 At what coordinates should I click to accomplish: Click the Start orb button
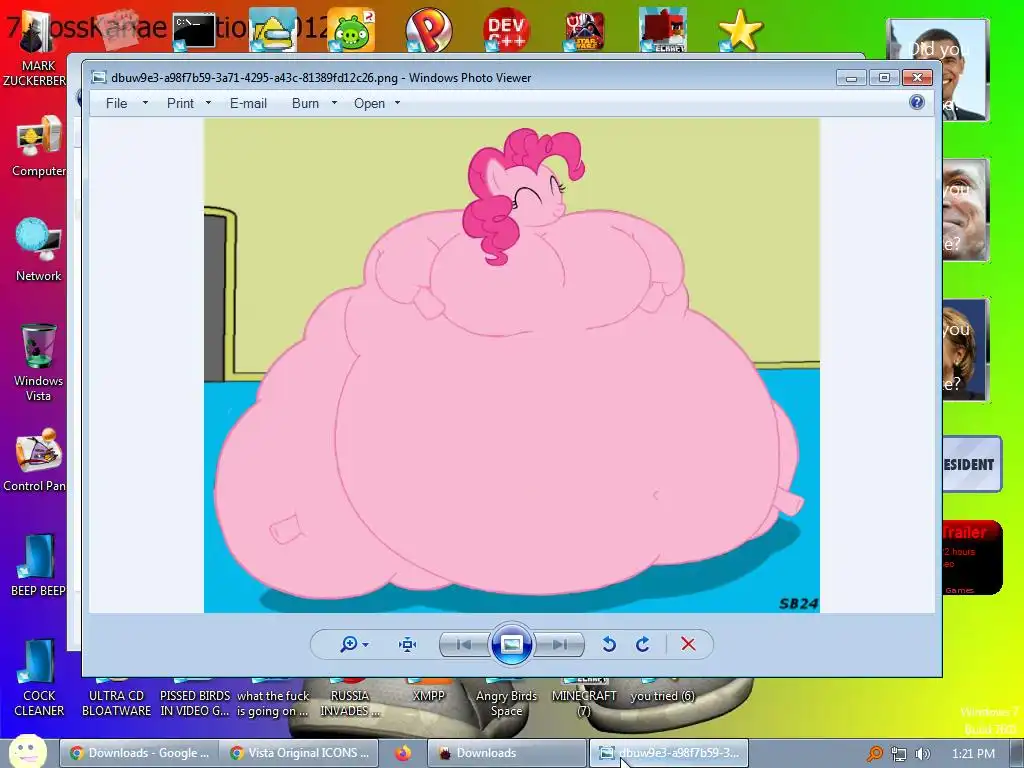[x=27, y=751]
